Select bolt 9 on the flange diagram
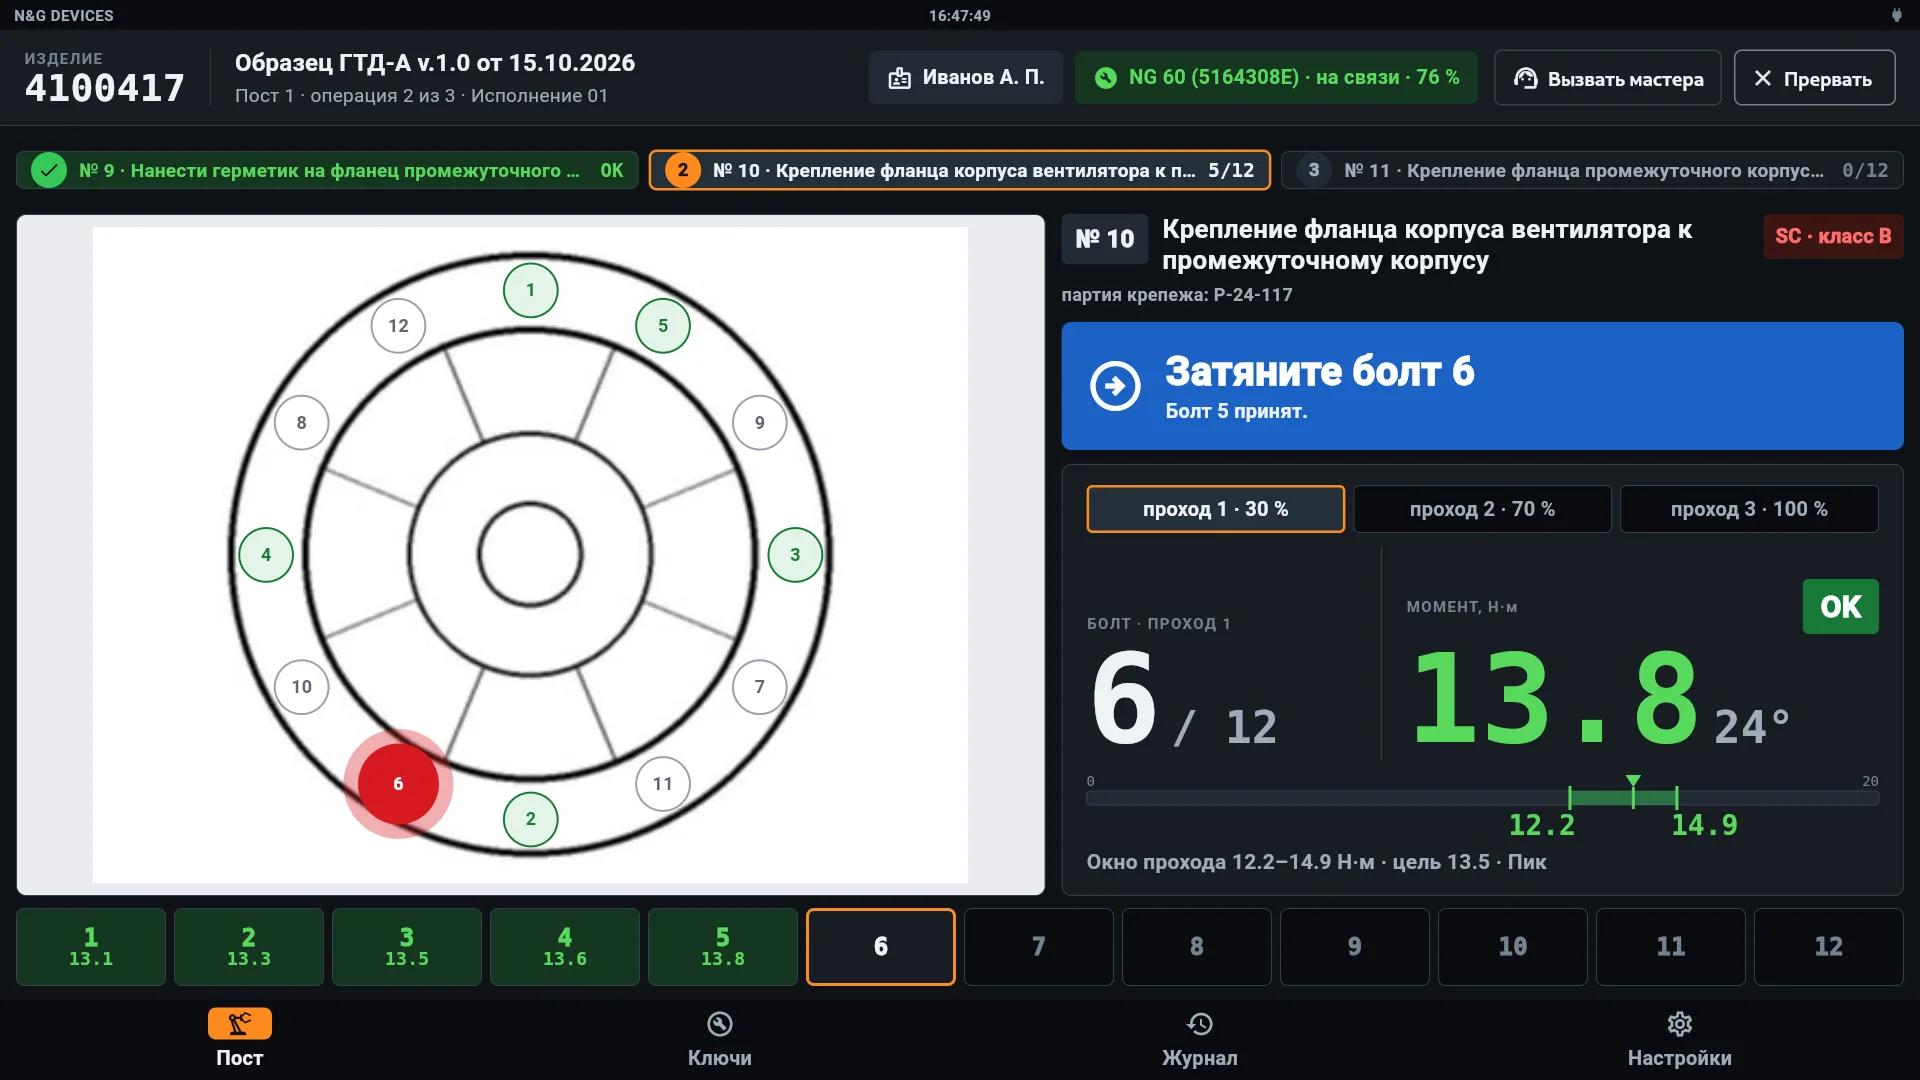This screenshot has height=1080, width=1920. (x=759, y=422)
